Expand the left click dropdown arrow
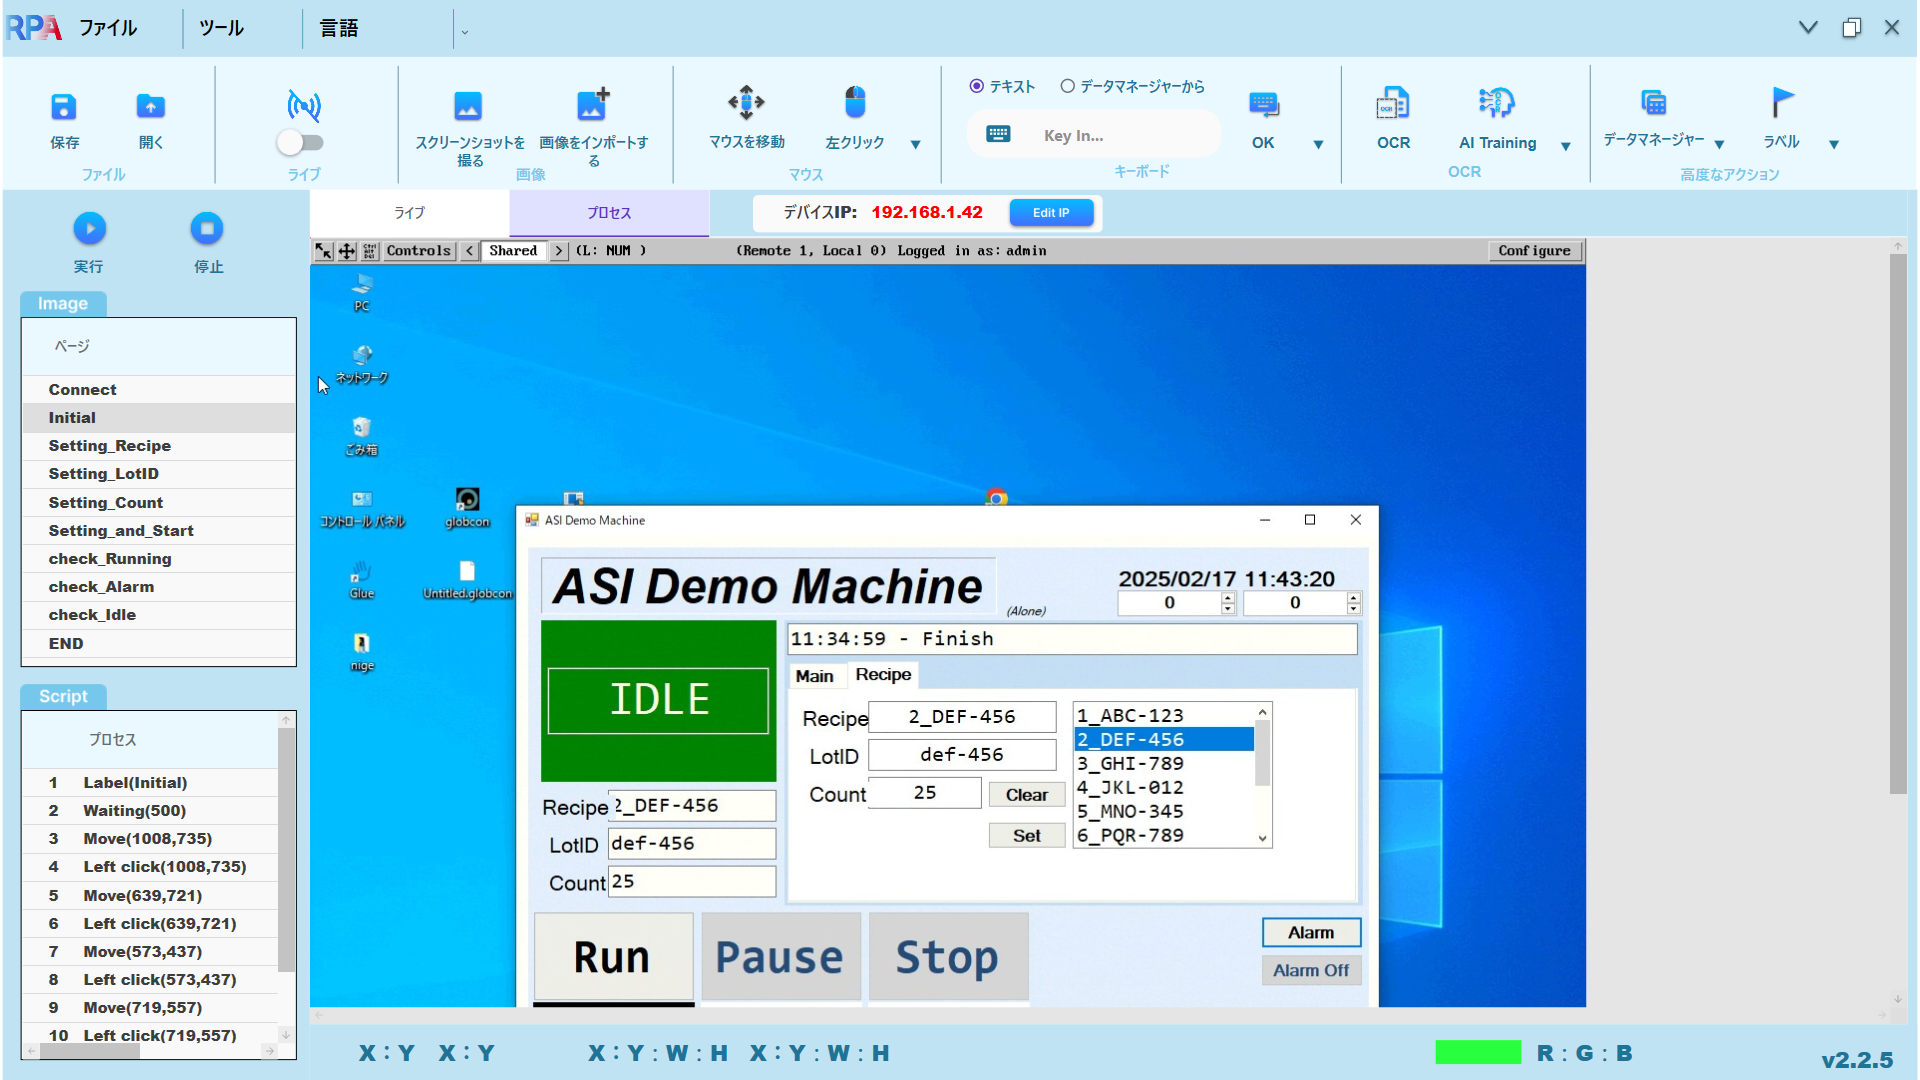This screenshot has height=1080, width=1920. tap(916, 144)
